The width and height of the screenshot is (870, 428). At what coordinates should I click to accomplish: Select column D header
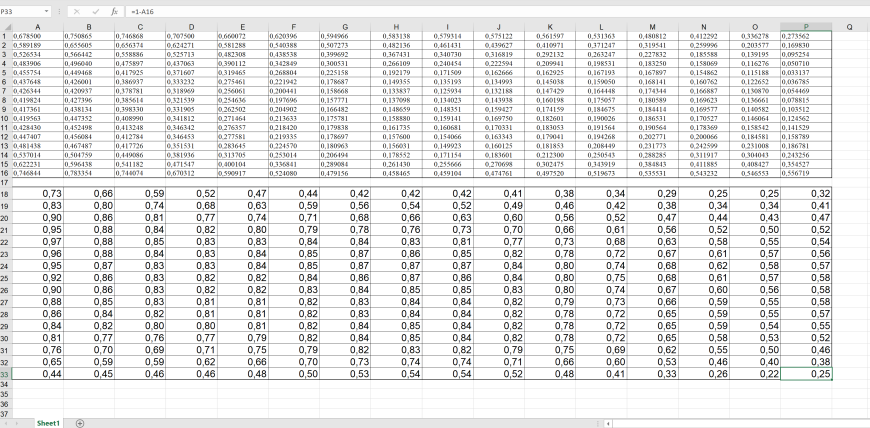pos(191,27)
